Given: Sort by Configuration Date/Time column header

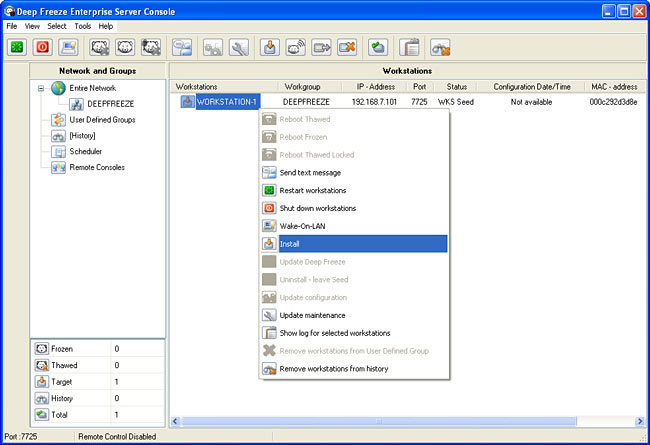Looking at the screenshot, I should [x=532, y=87].
